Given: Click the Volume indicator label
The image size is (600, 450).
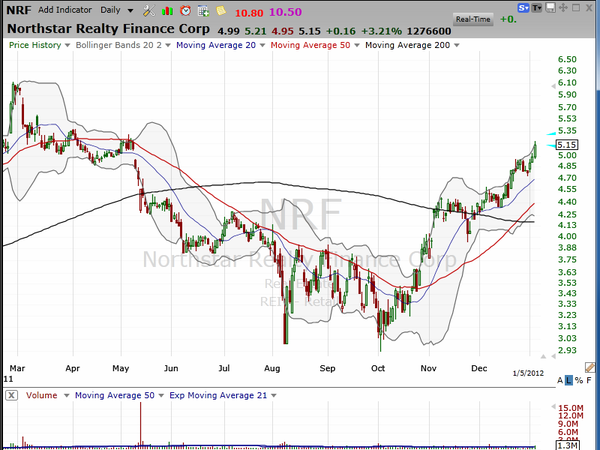Looking at the screenshot, I should [x=41, y=395].
